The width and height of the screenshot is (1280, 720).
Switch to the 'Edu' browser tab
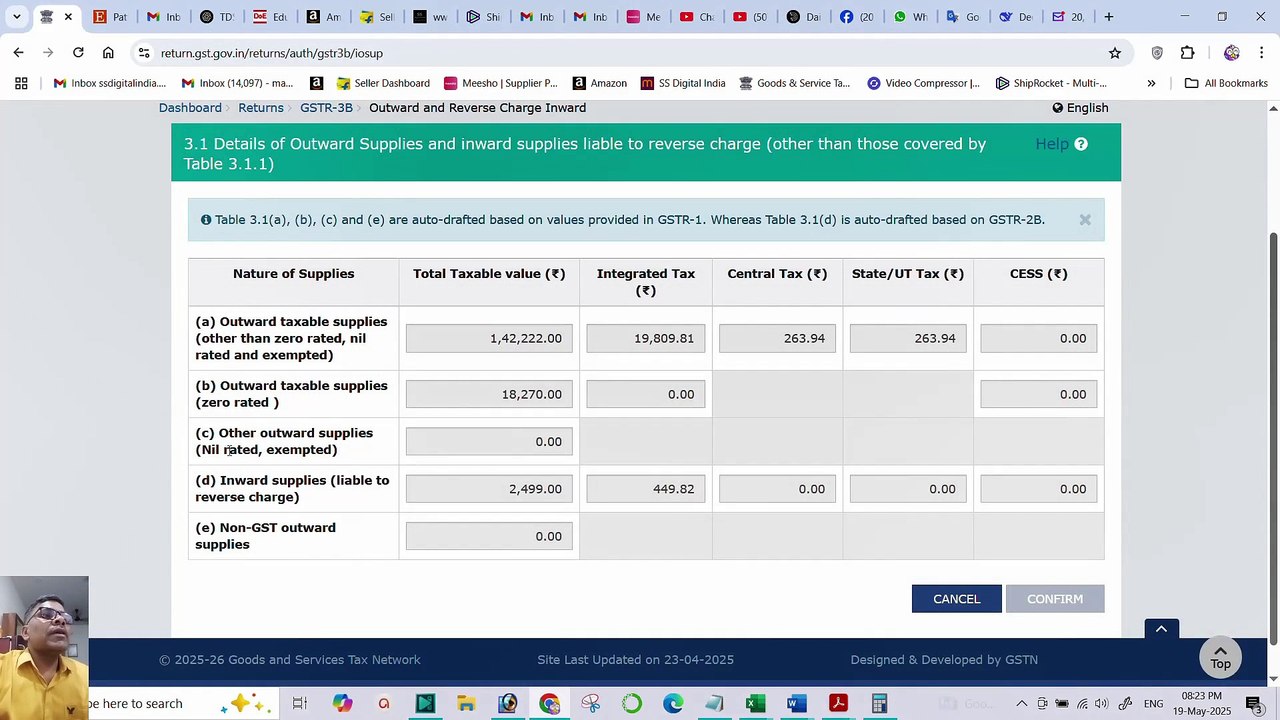click(x=269, y=17)
